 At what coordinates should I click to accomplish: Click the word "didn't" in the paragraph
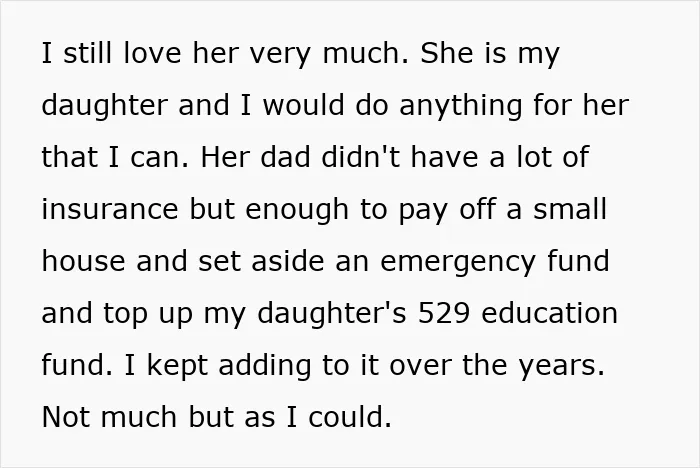coord(361,157)
